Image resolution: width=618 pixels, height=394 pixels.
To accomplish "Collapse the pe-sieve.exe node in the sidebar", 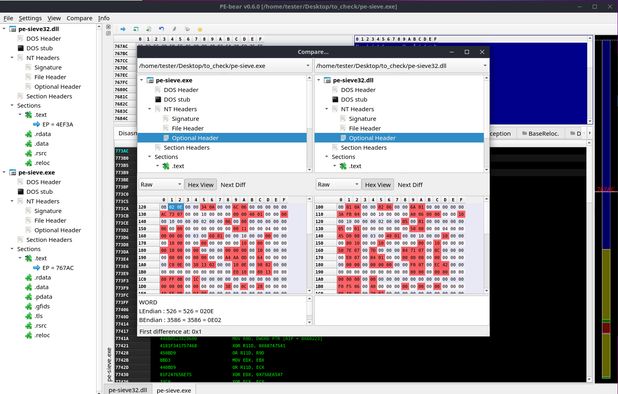I will tap(4, 173).
